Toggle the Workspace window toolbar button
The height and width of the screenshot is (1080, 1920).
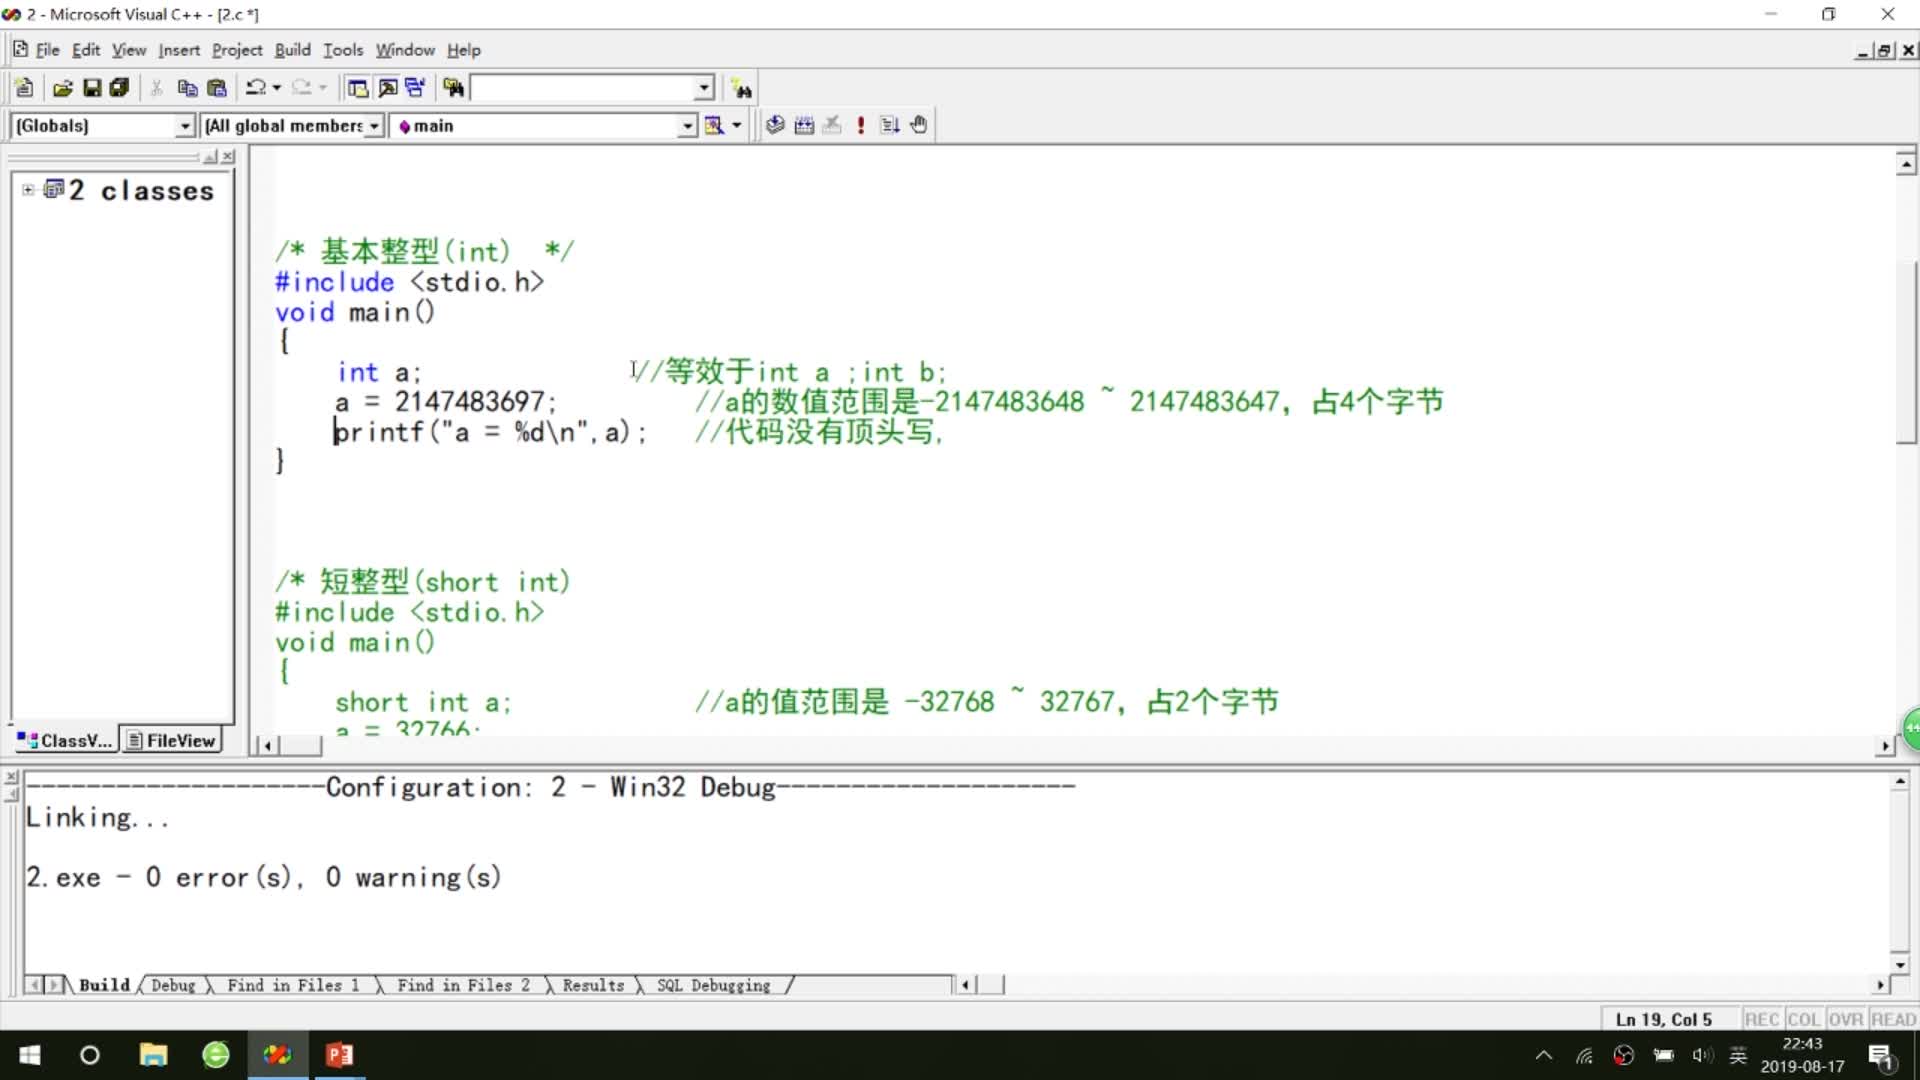coord(357,88)
